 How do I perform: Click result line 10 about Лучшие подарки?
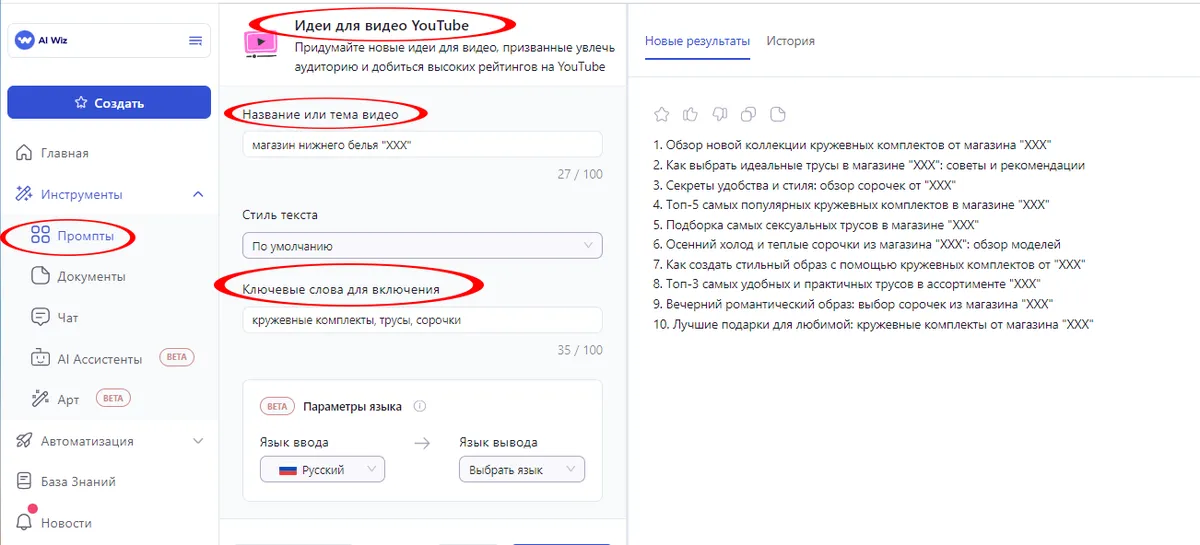tap(873, 325)
